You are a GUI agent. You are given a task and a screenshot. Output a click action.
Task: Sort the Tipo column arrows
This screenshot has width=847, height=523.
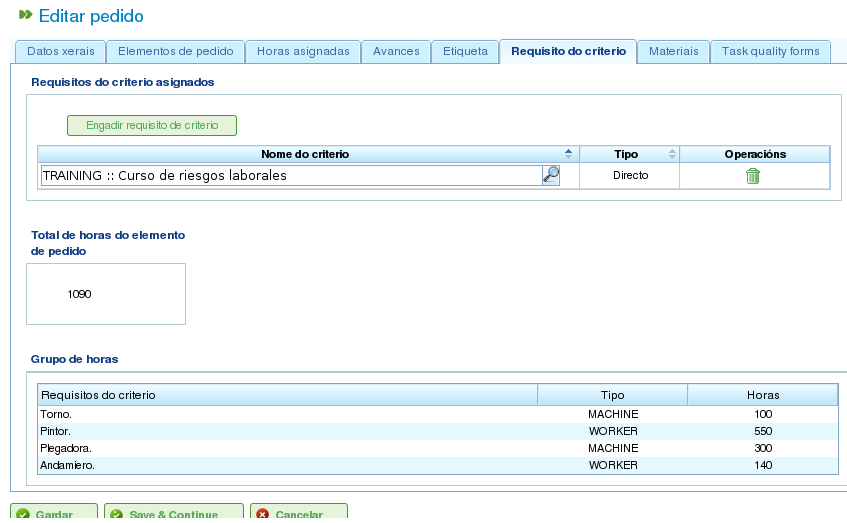(672, 154)
